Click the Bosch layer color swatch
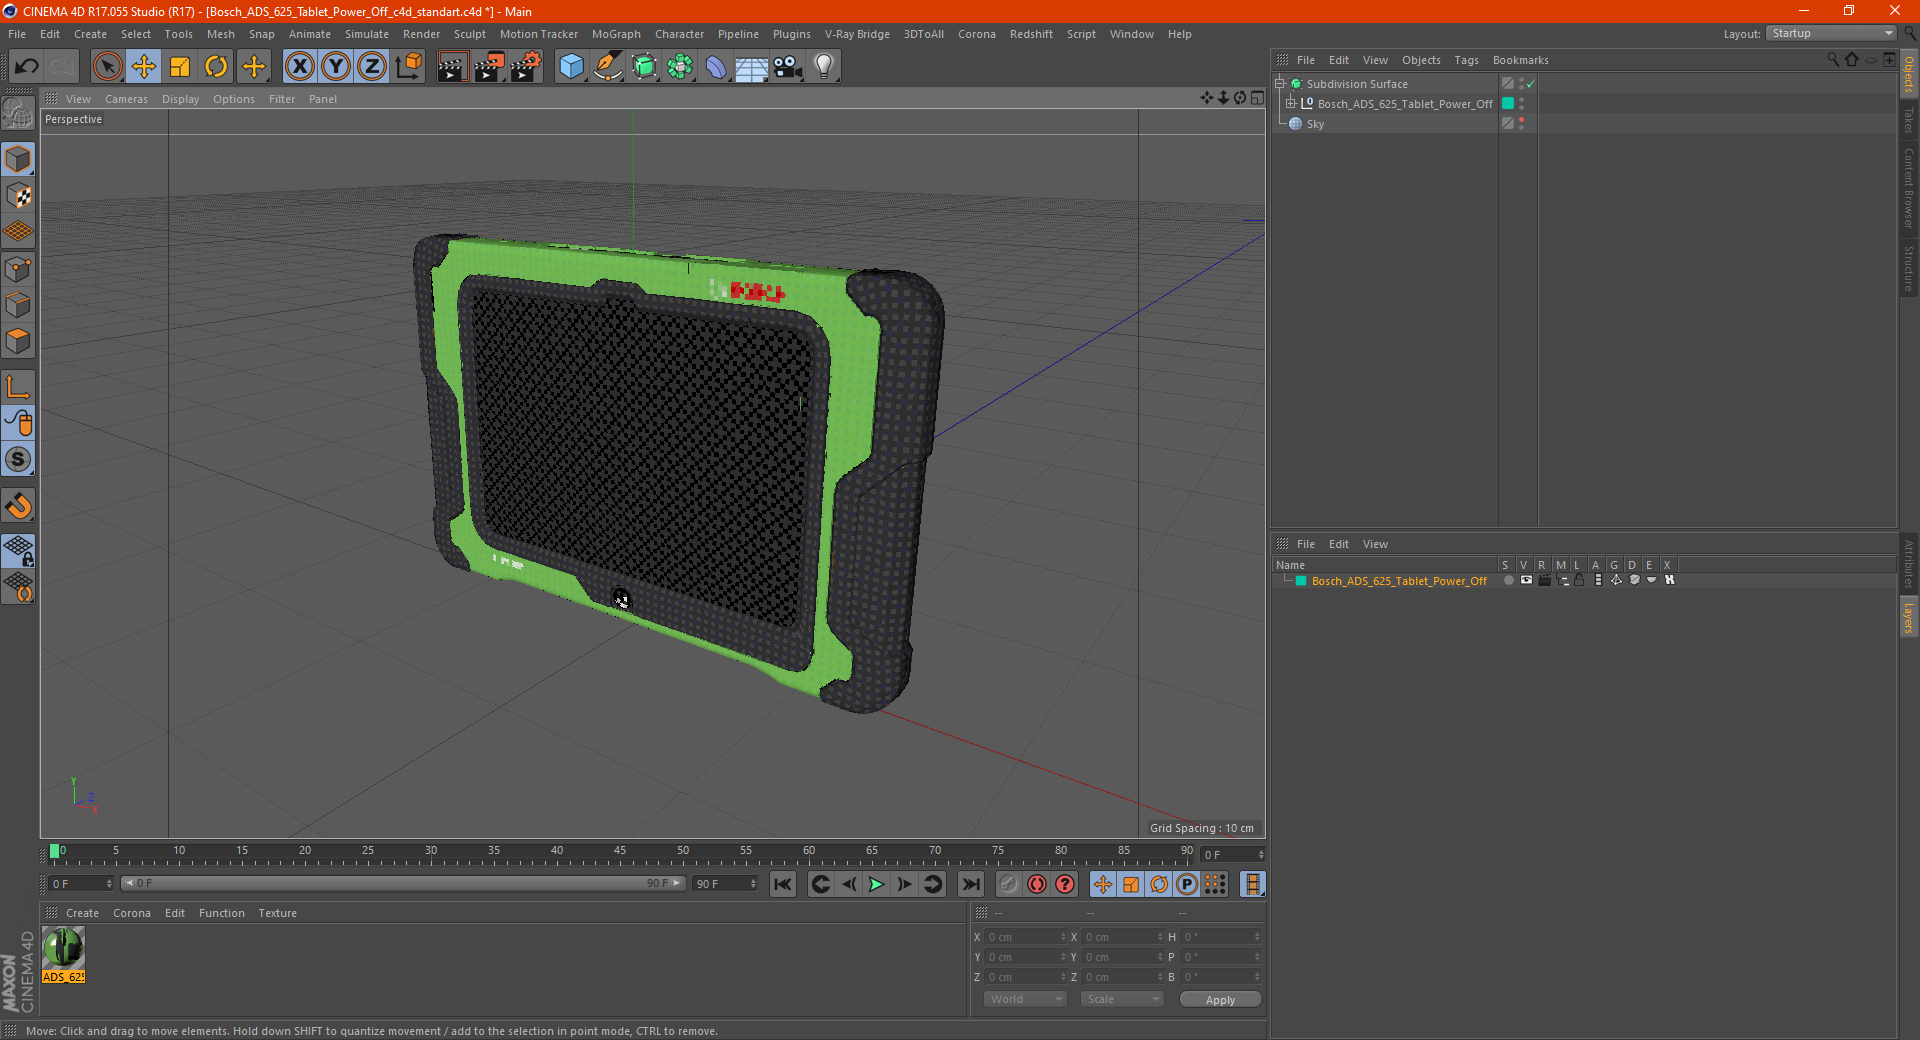Screen dimensions: 1920x1040 tap(1301, 581)
